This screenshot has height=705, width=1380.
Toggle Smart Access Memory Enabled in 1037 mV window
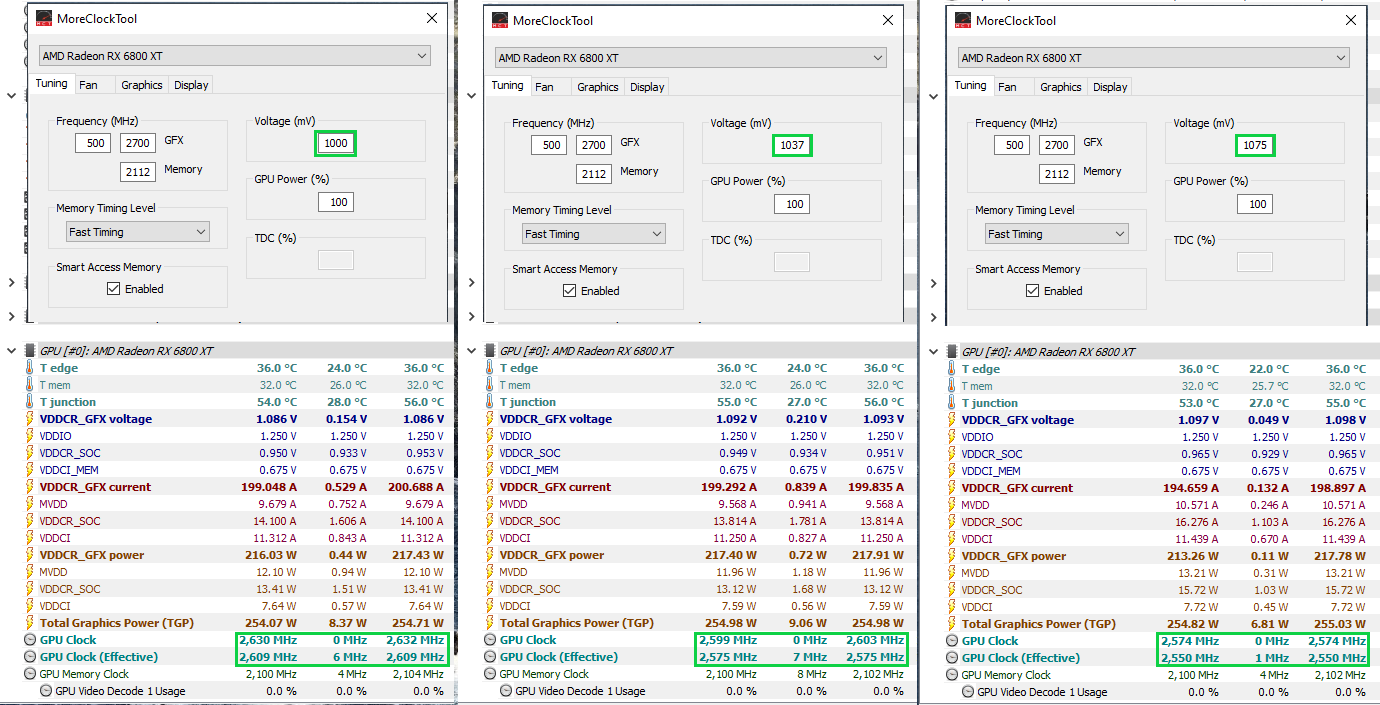click(x=570, y=291)
